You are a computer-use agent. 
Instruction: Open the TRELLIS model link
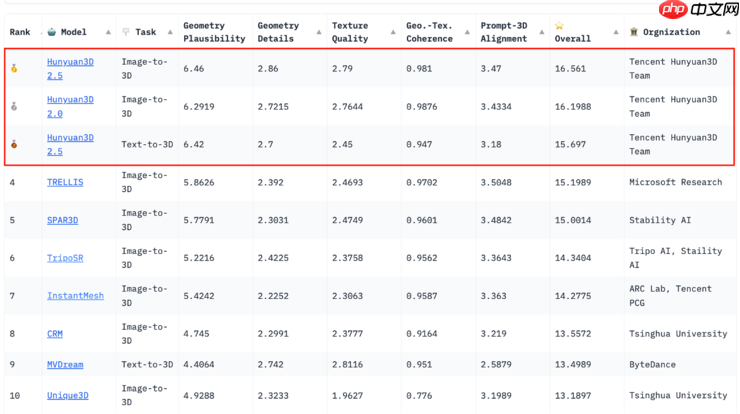click(65, 183)
